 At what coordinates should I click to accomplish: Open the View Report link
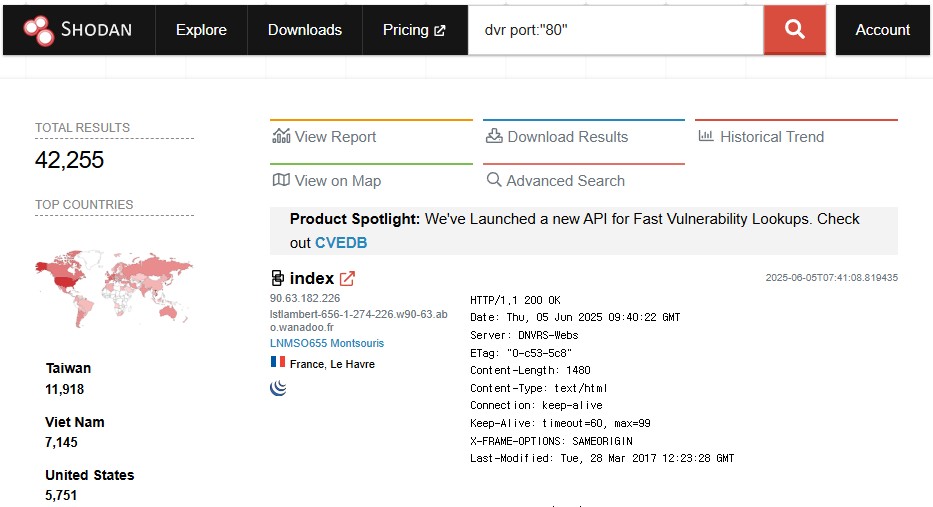coord(336,137)
